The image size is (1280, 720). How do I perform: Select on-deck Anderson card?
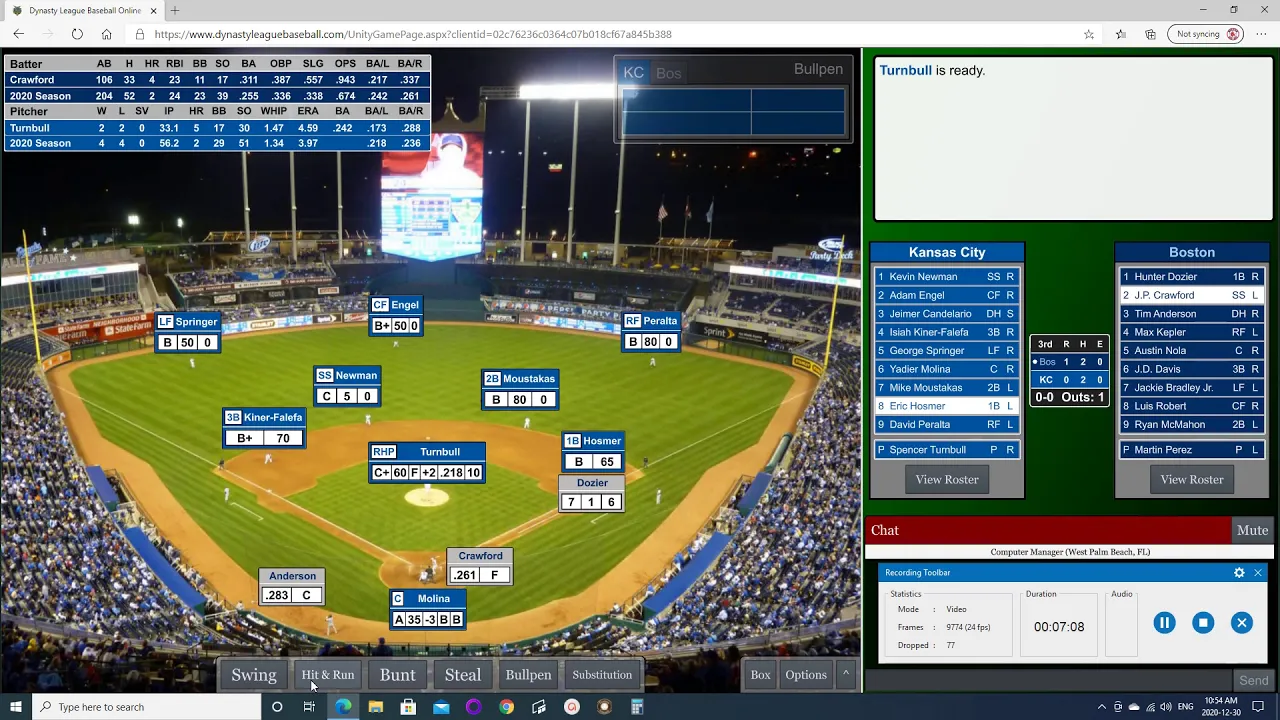pyautogui.click(x=292, y=586)
